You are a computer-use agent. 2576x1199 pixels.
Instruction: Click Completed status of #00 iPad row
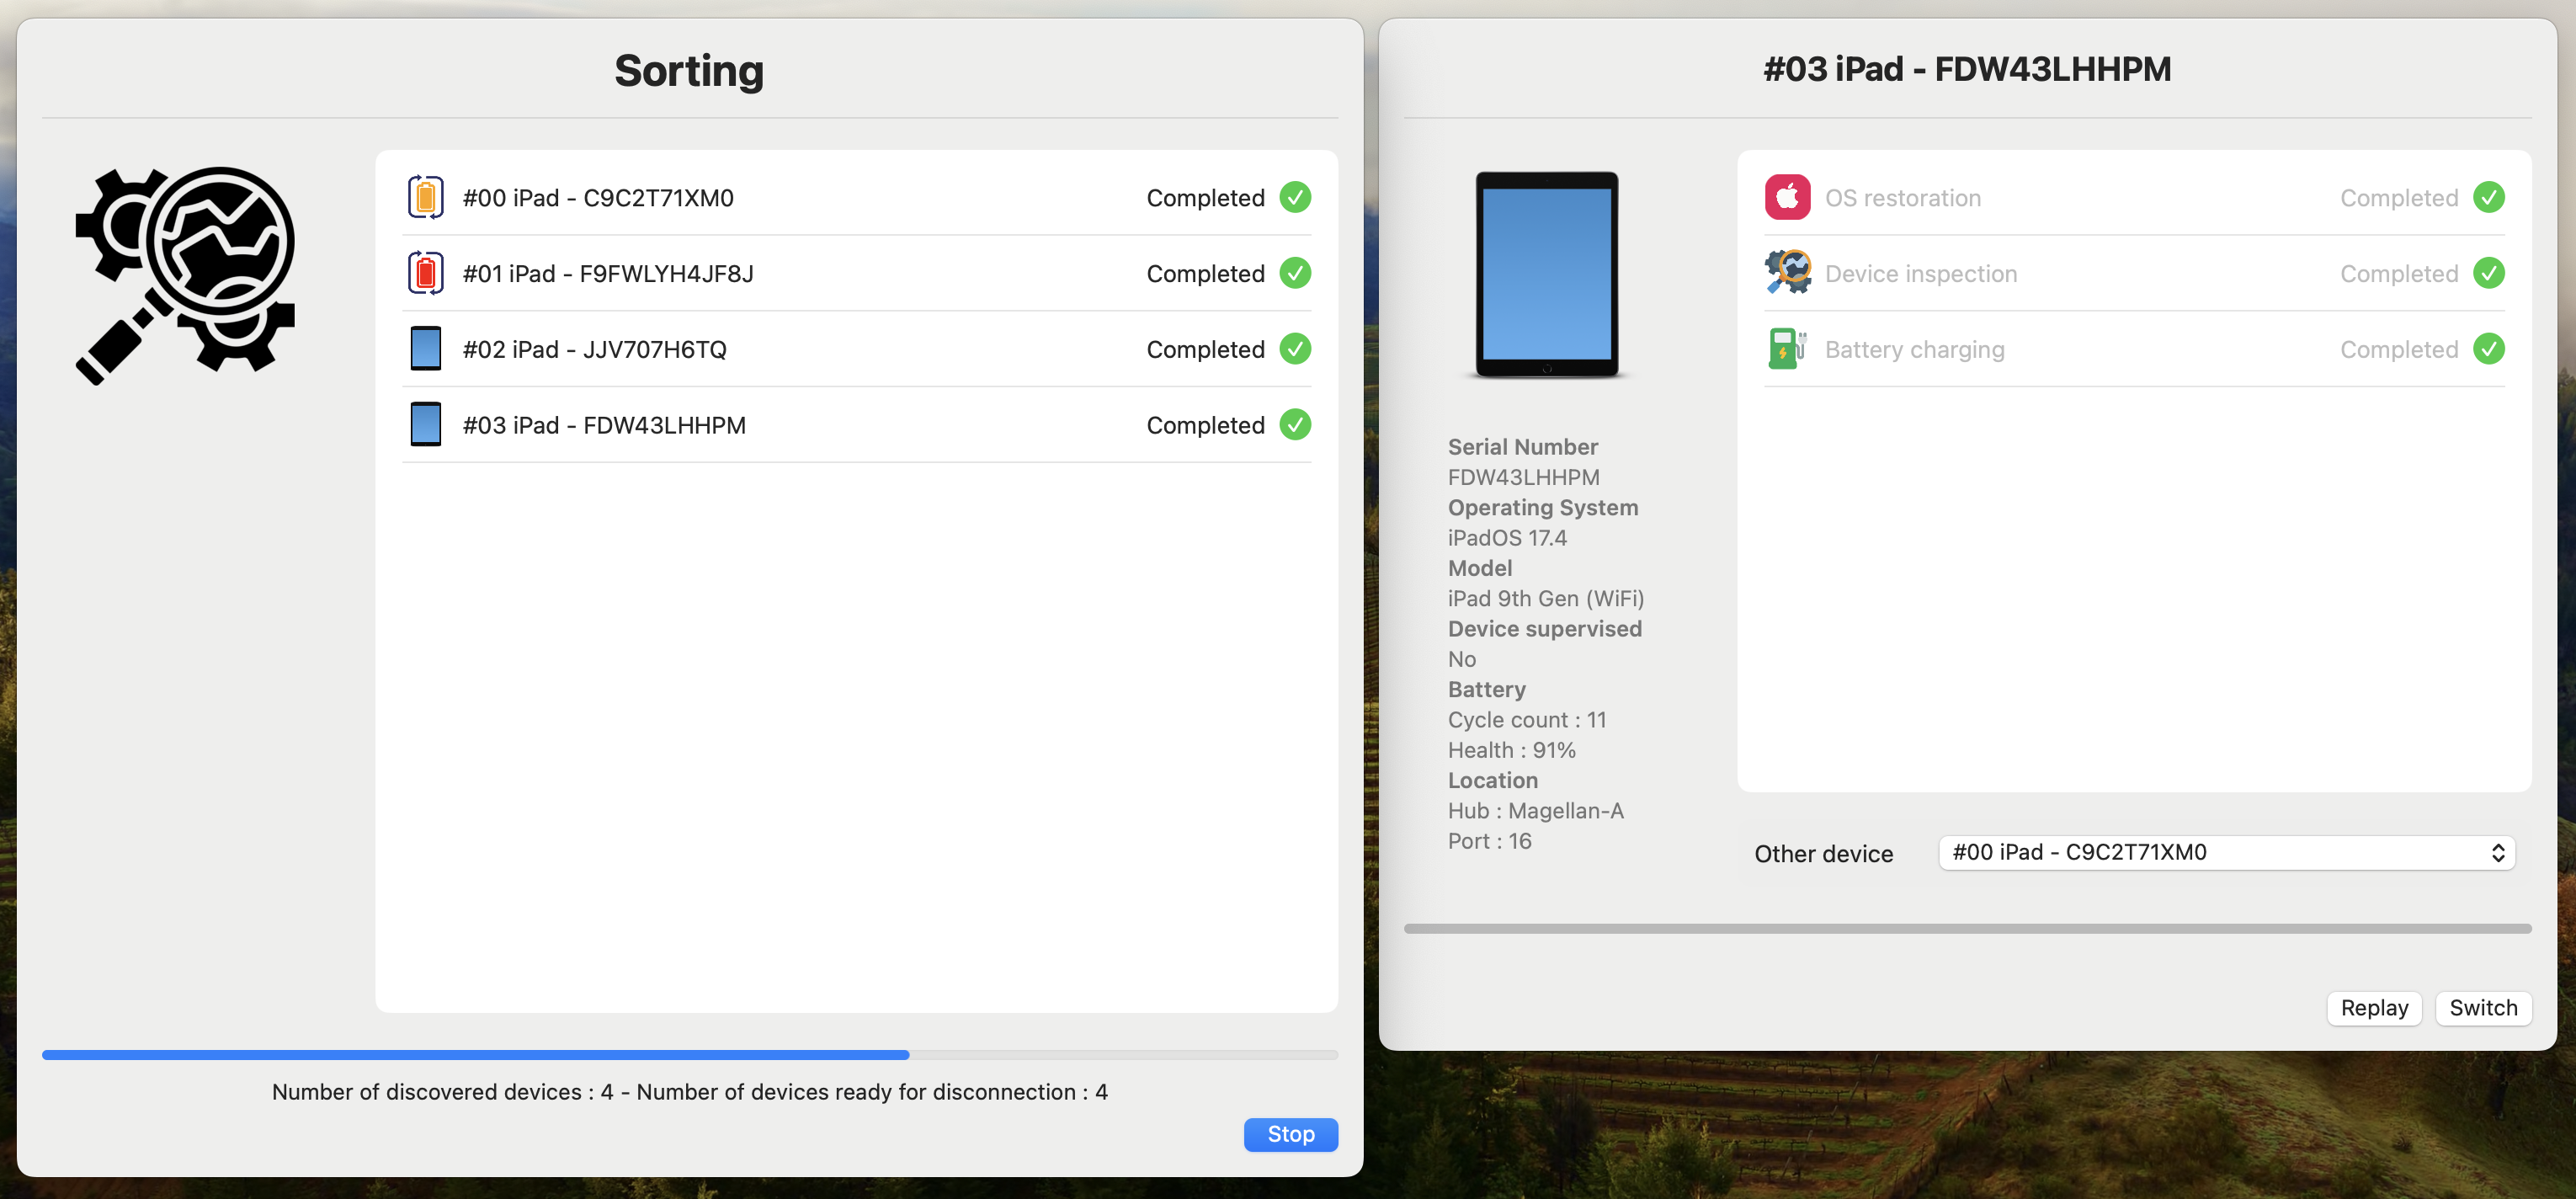[x=1205, y=198]
